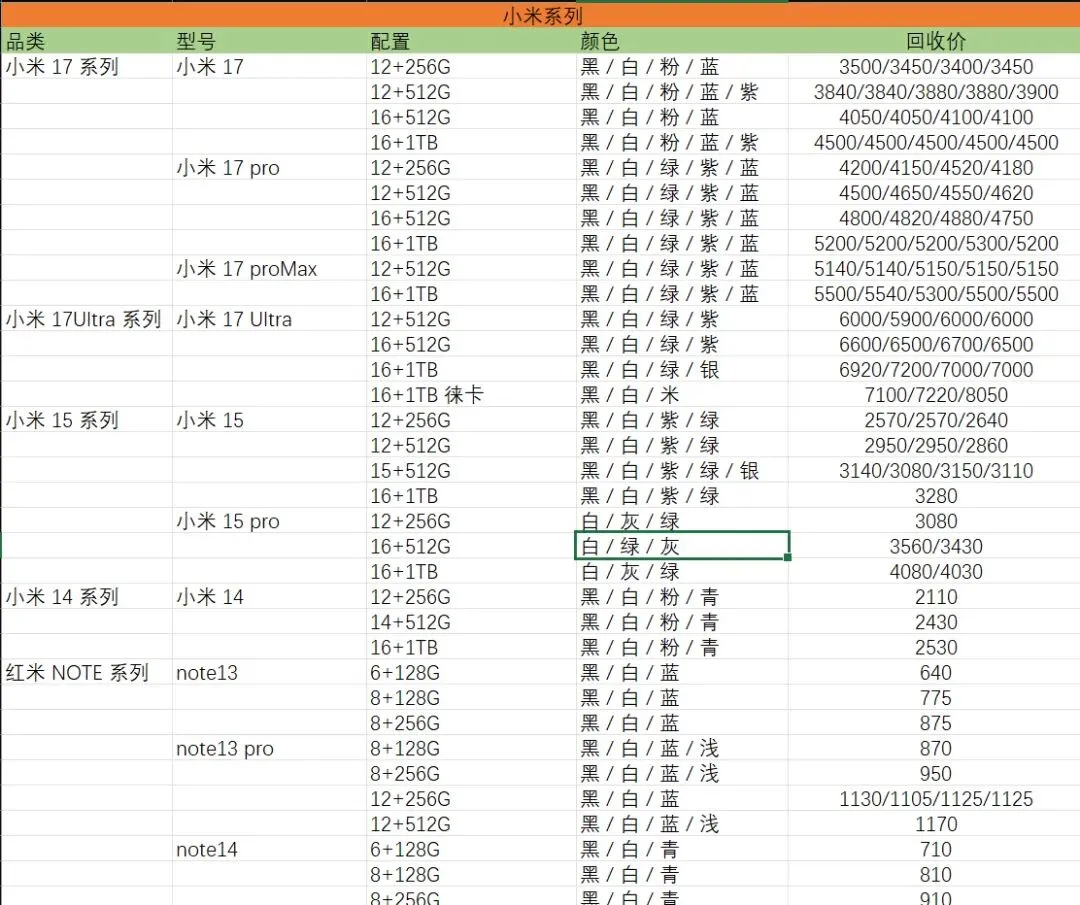The image size is (1080, 905).
Task: Select price cell '6920/7200/7000/7000'
Action: coord(935,370)
